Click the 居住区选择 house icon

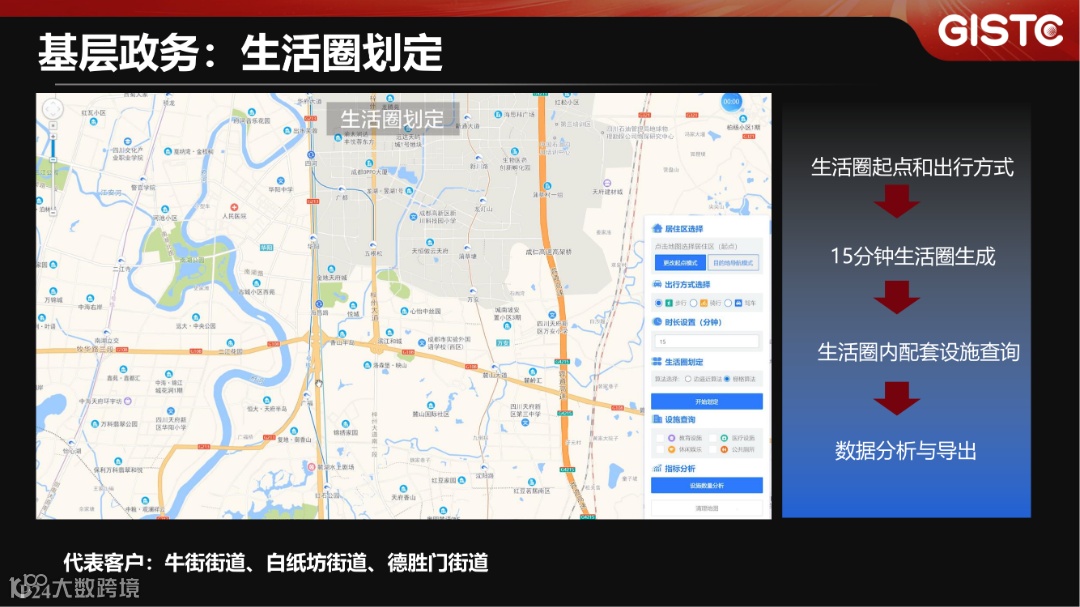[657, 228]
